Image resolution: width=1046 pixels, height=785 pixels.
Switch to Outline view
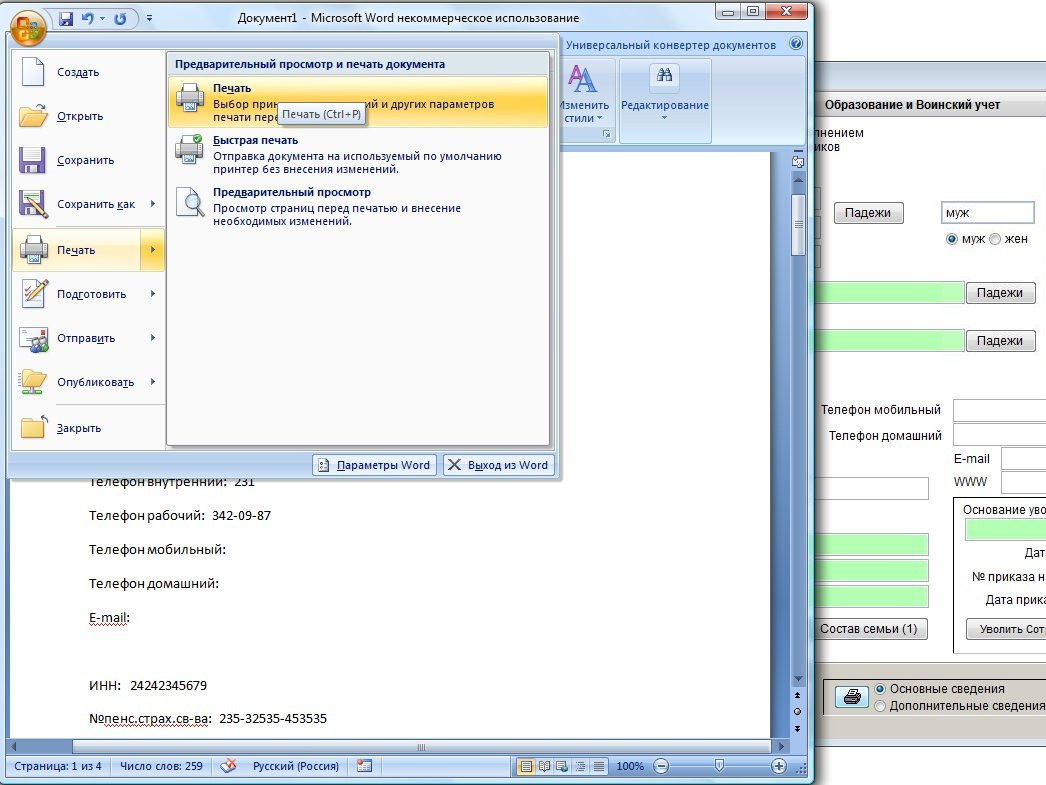click(x=580, y=766)
